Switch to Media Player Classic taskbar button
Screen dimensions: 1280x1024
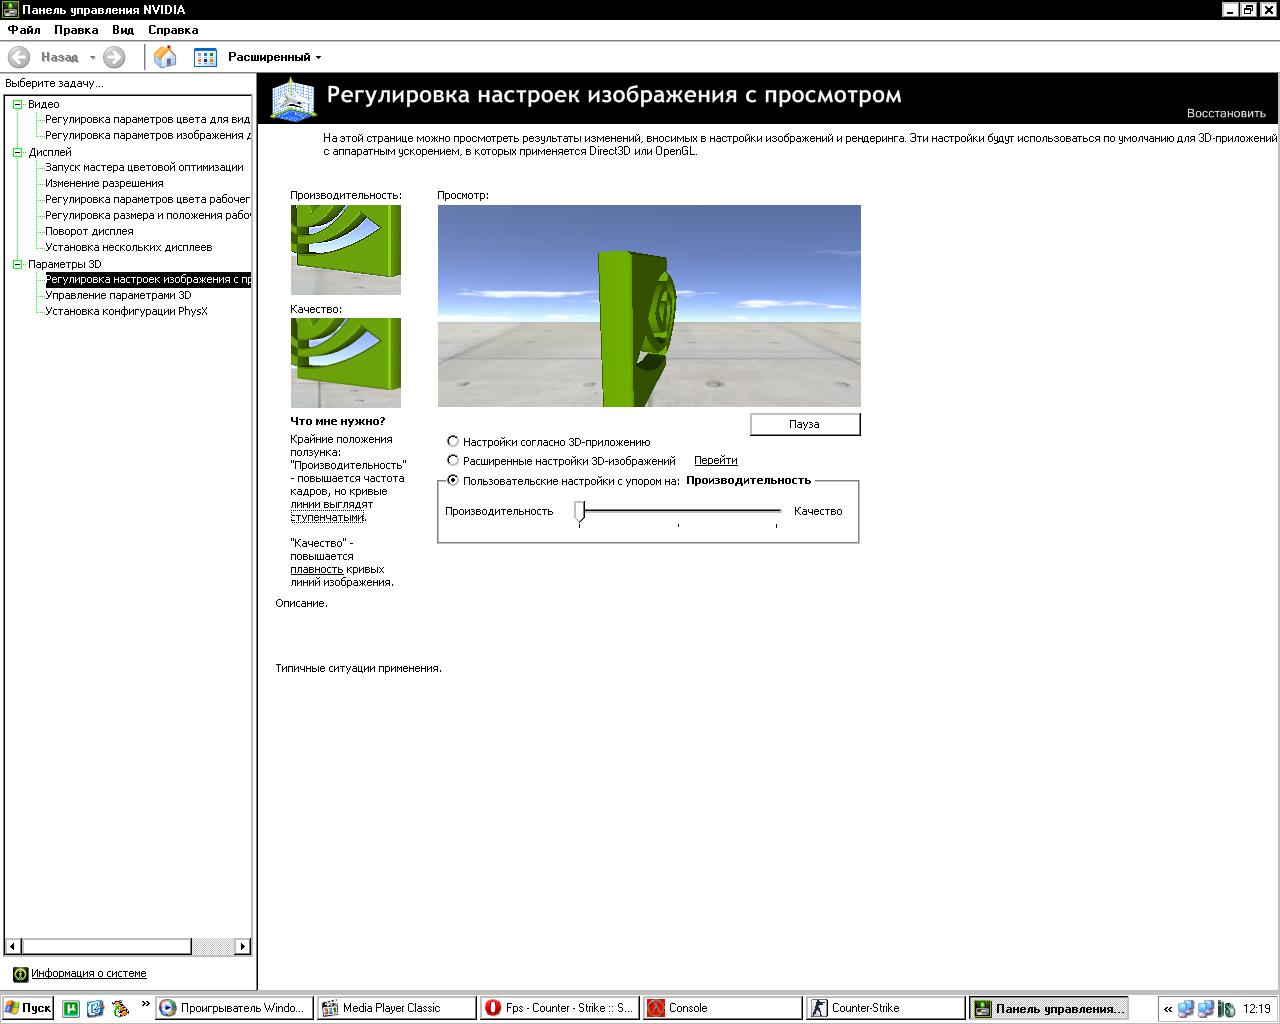397,1008
